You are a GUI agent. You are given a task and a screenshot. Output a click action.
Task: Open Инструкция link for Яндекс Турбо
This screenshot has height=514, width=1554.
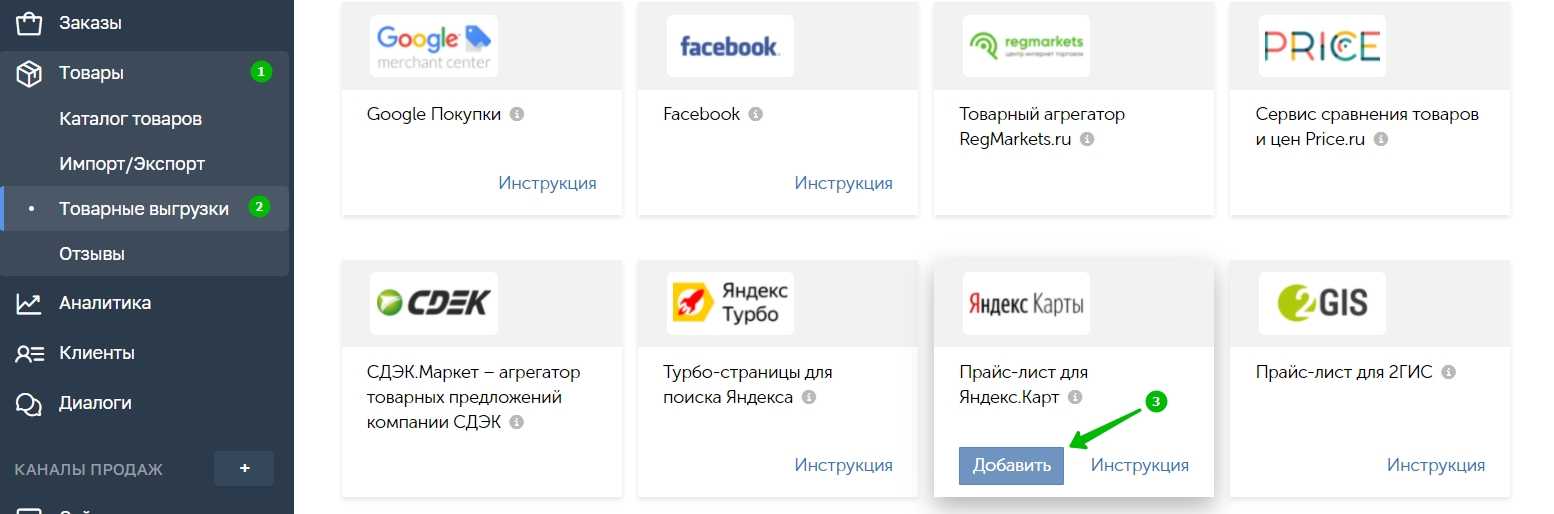[x=843, y=465]
